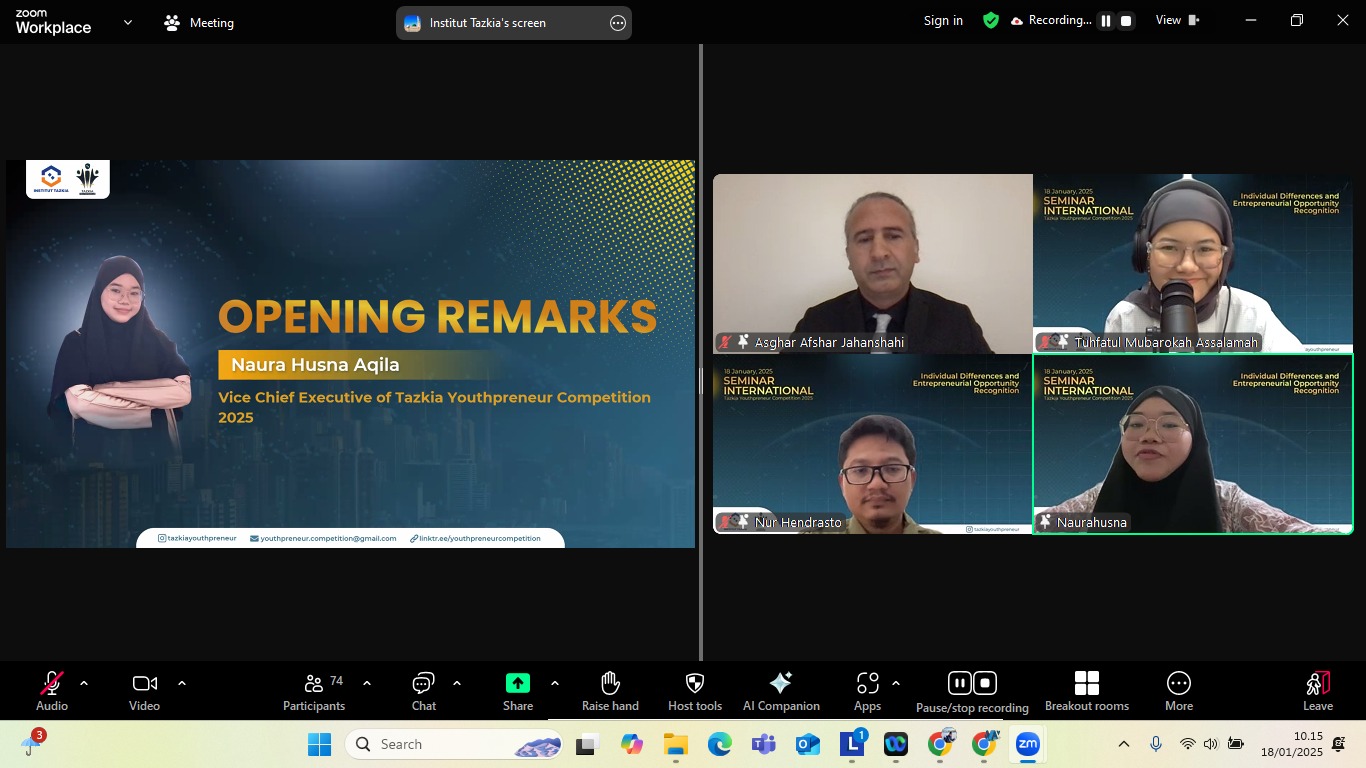
Task: Switch to the Meeting tab
Action: (x=199, y=23)
